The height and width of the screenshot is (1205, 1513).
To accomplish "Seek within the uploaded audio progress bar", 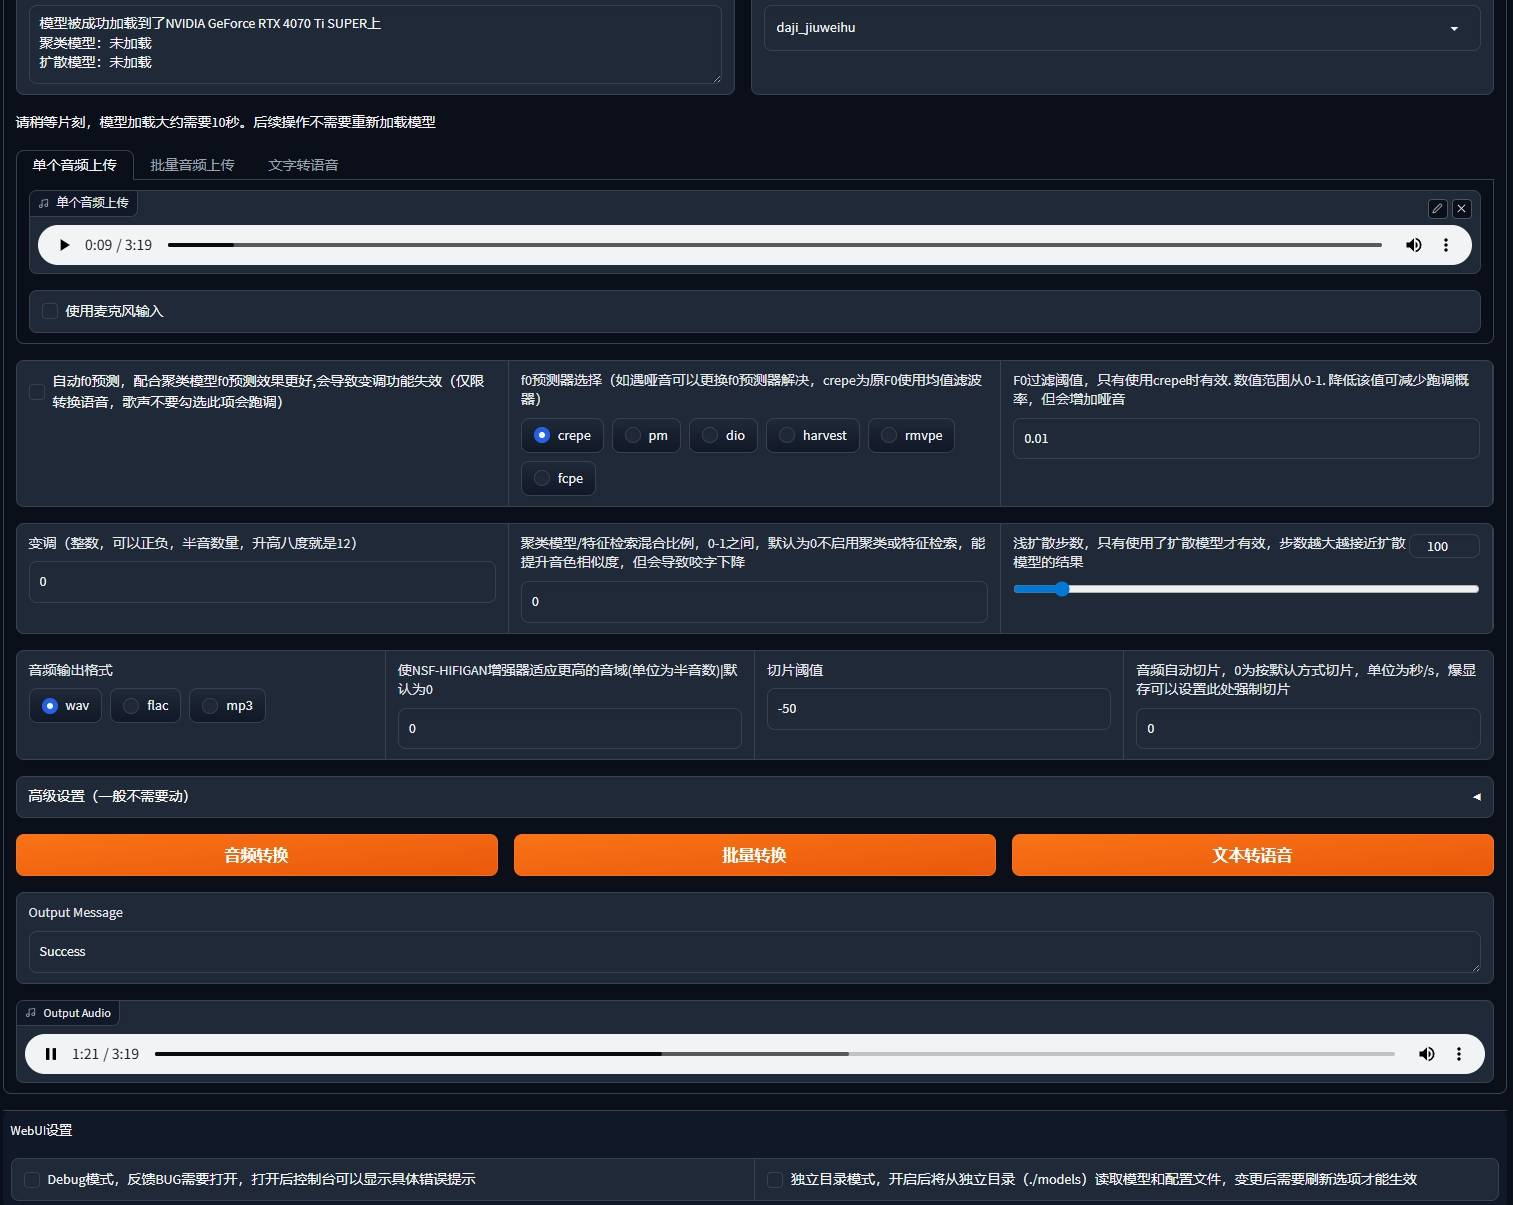I will pos(775,245).
